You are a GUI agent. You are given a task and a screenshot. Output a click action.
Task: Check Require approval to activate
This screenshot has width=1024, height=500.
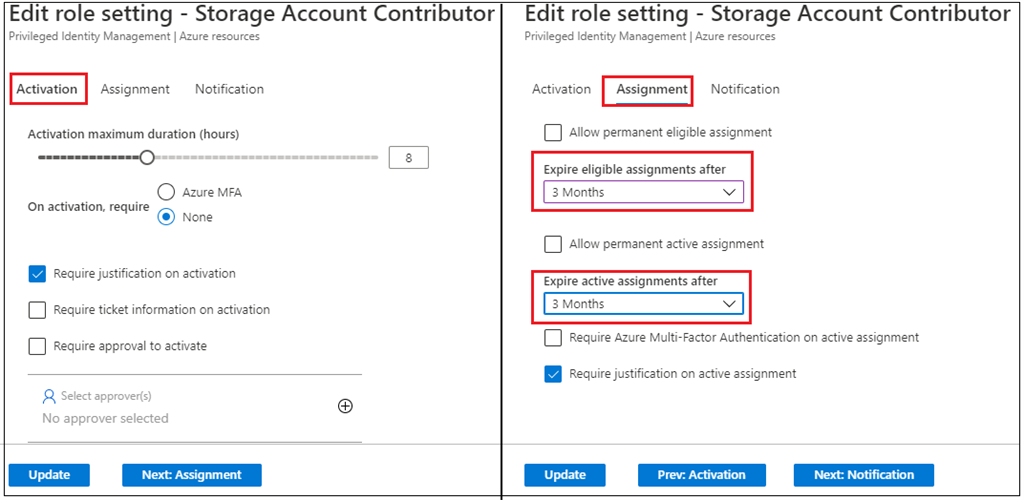pyautogui.click(x=37, y=346)
